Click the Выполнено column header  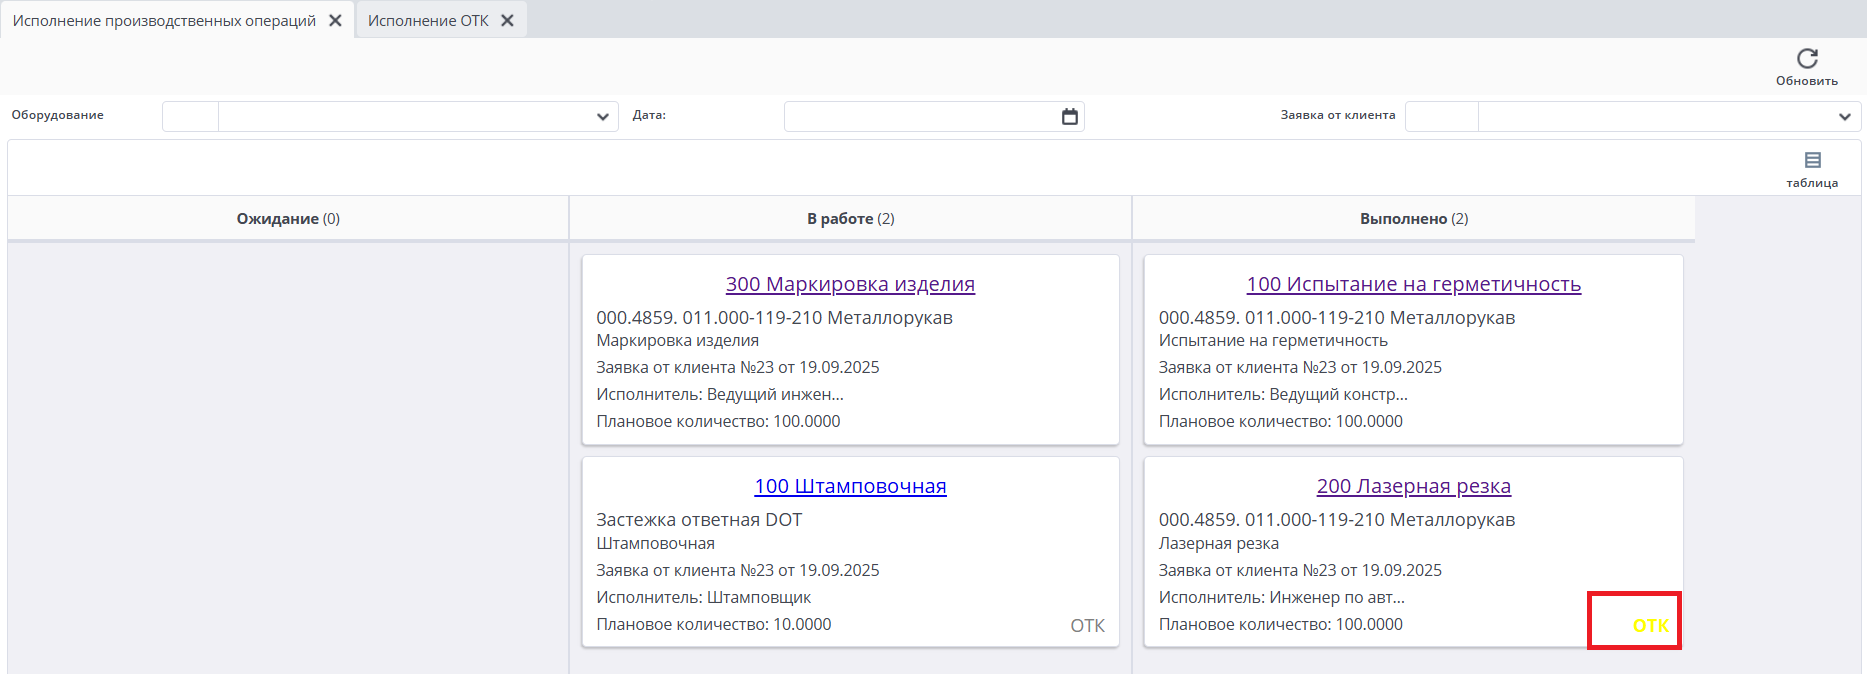(1413, 219)
